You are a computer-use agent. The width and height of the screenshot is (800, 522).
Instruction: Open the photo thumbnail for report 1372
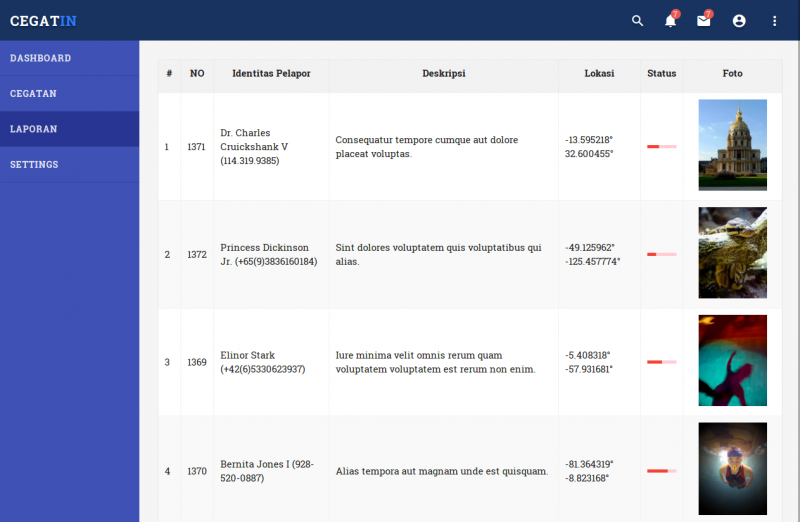[732, 253]
